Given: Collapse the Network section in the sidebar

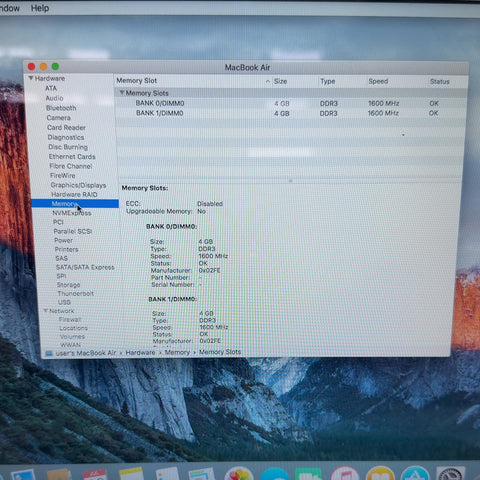Looking at the screenshot, I should (45, 311).
